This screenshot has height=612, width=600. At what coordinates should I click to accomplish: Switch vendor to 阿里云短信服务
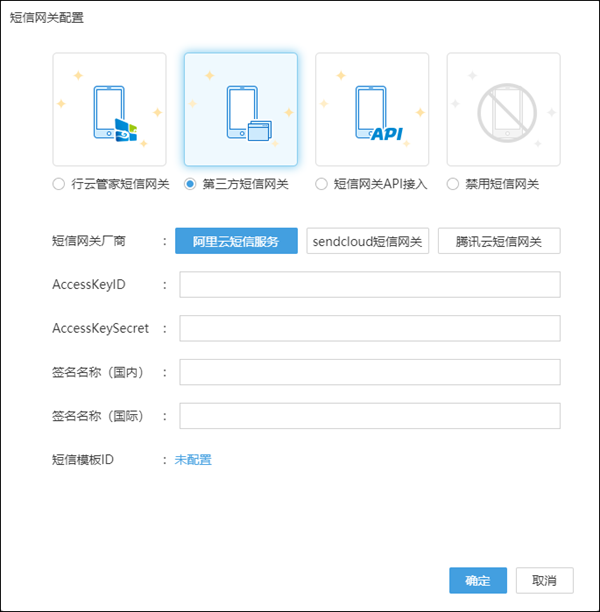point(236,241)
